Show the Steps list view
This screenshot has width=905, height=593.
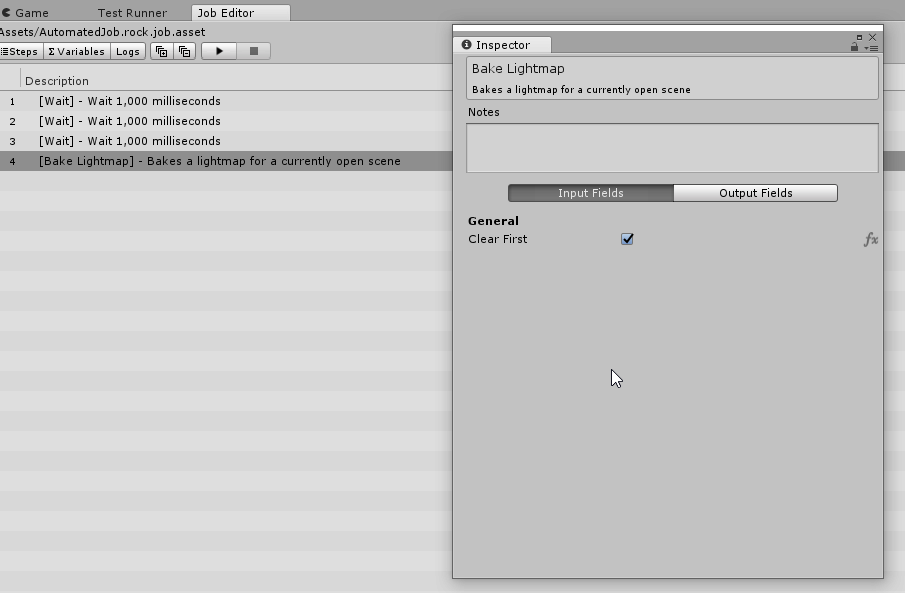20,51
